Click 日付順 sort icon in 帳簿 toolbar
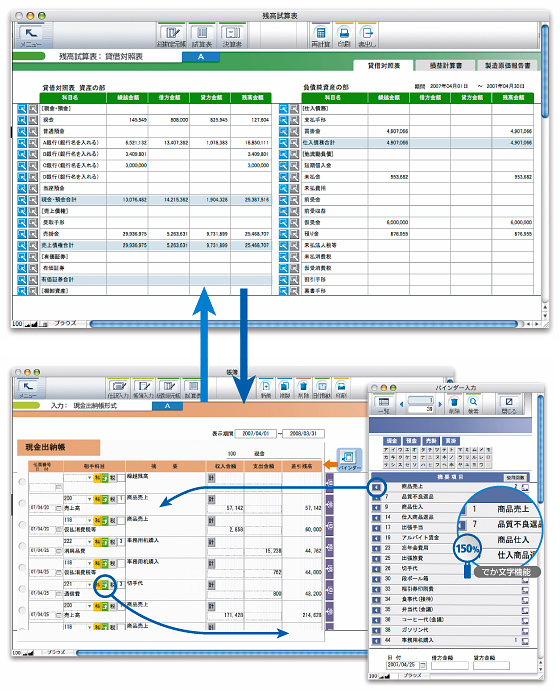The height and width of the screenshot is (693, 560). (x=322, y=389)
